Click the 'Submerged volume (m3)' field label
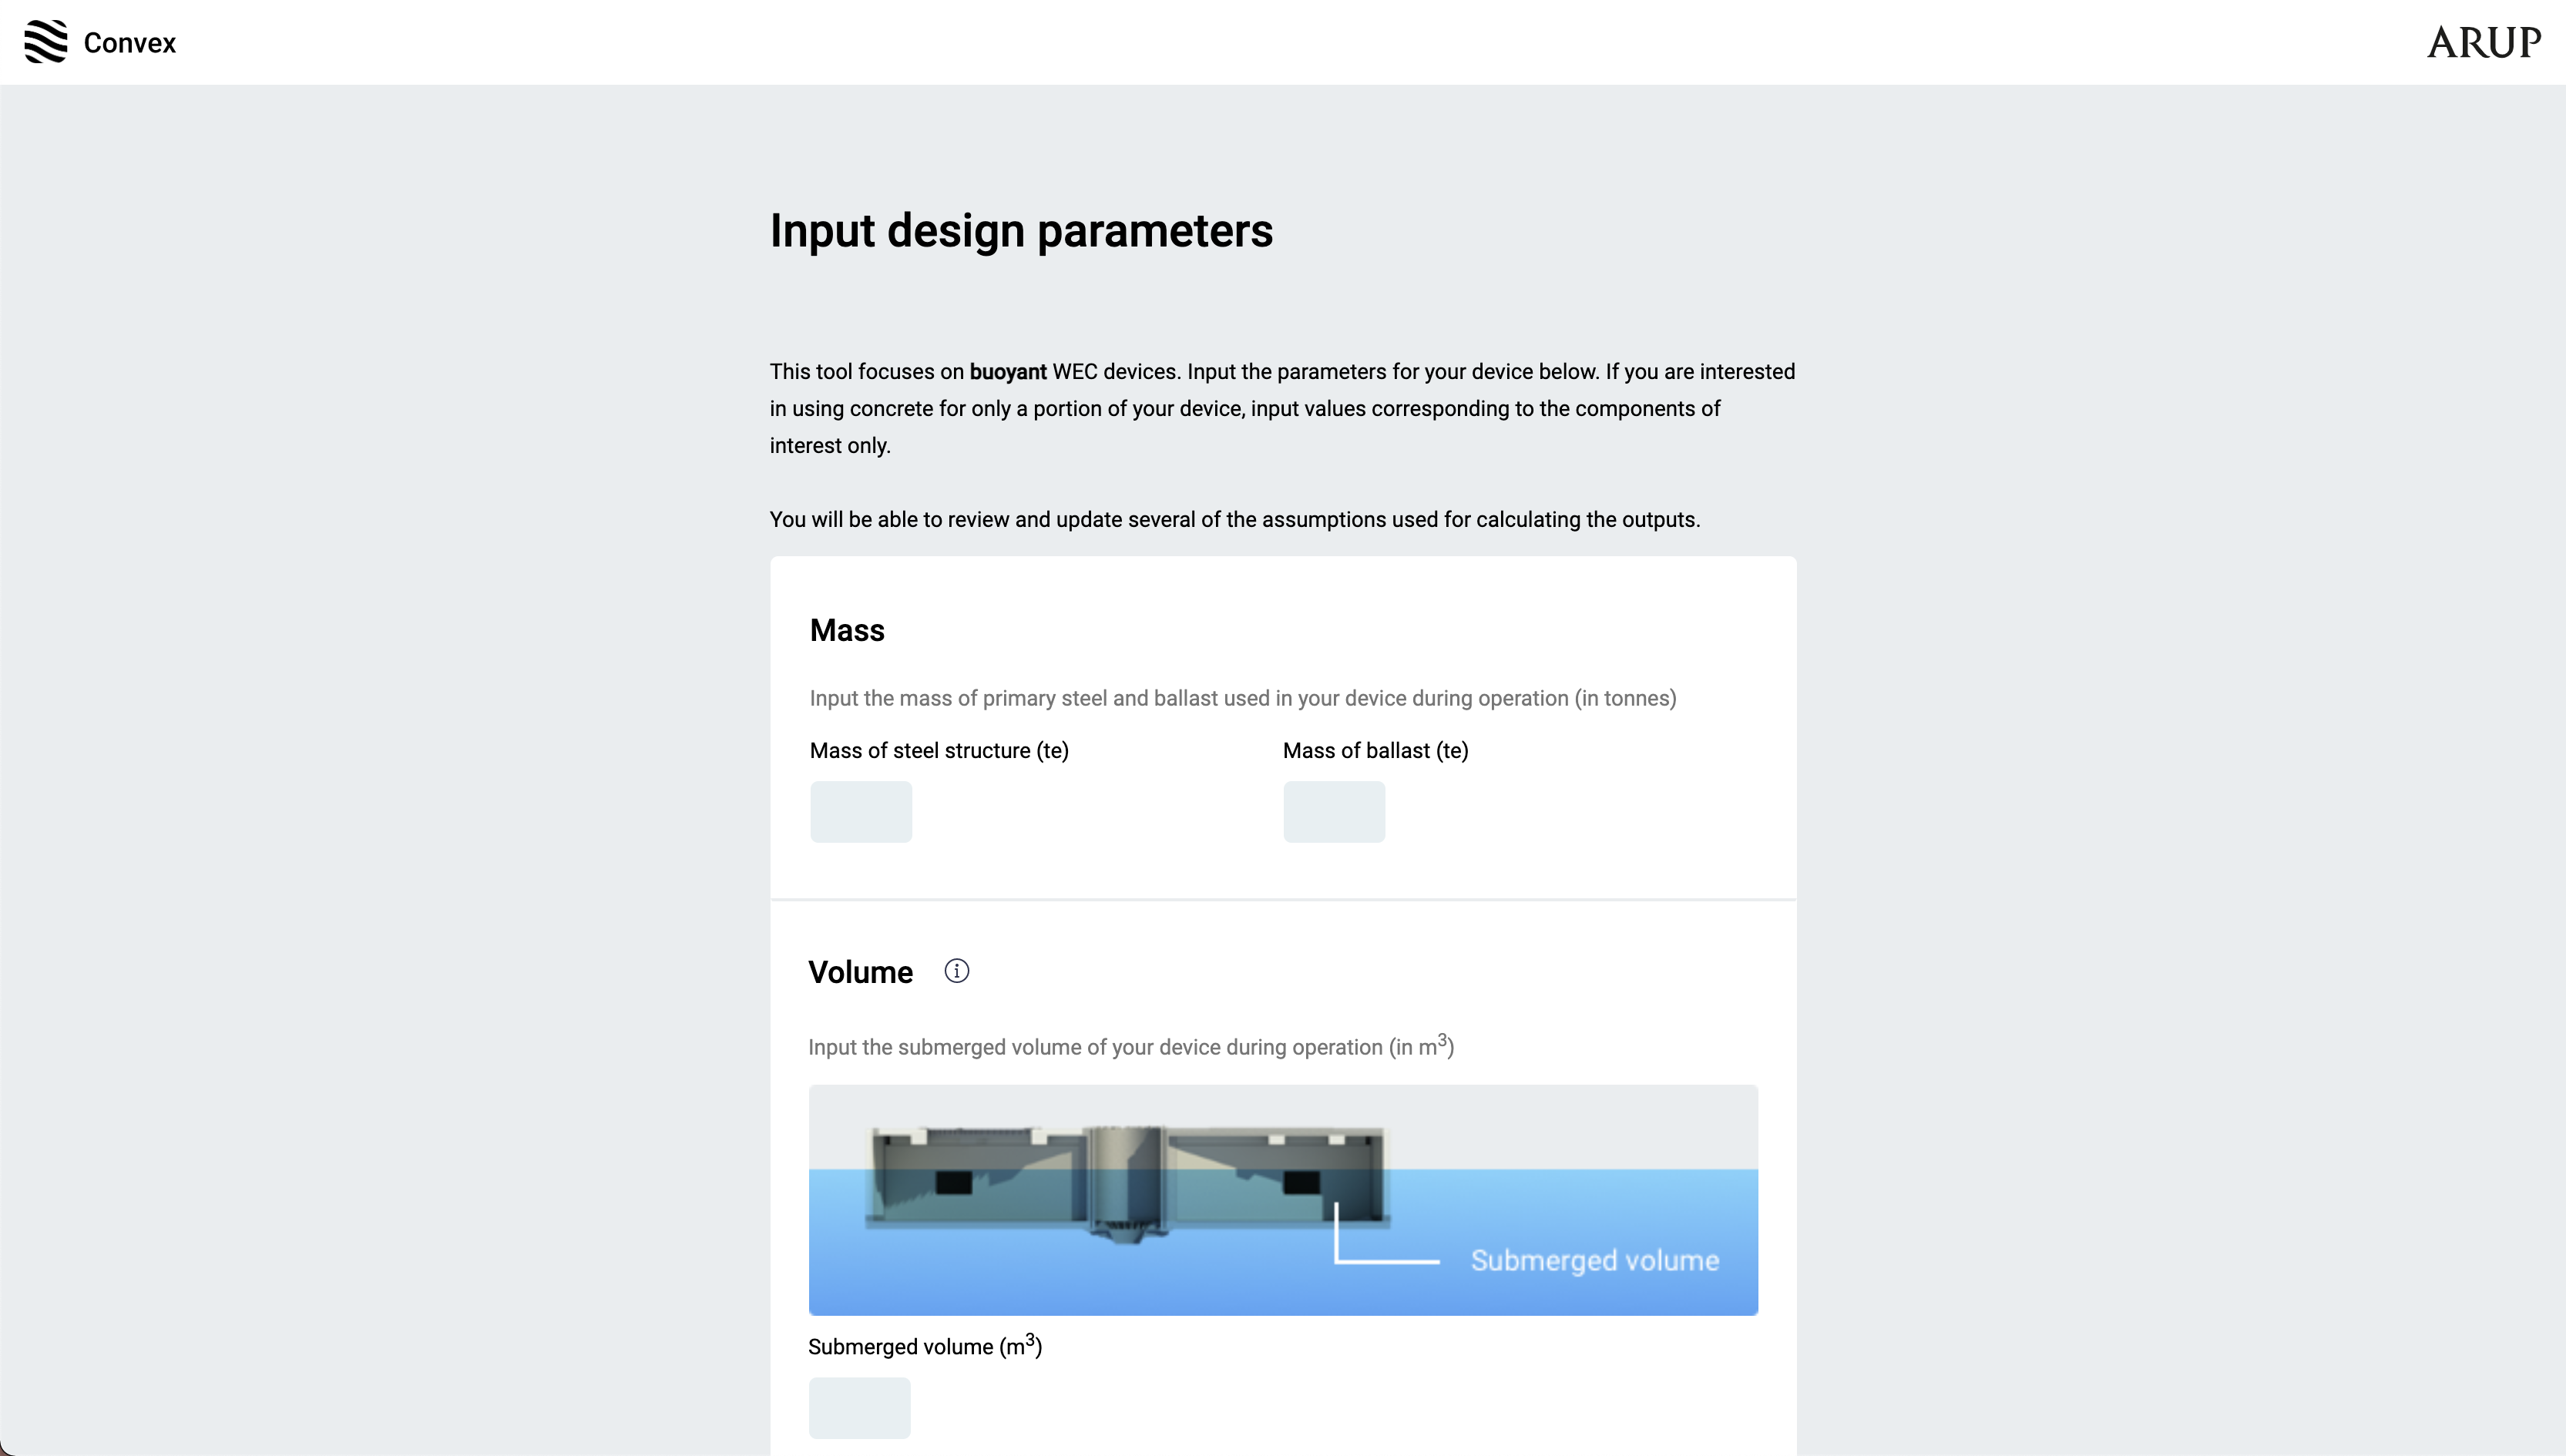This screenshot has width=2566, height=1456. click(x=924, y=1347)
